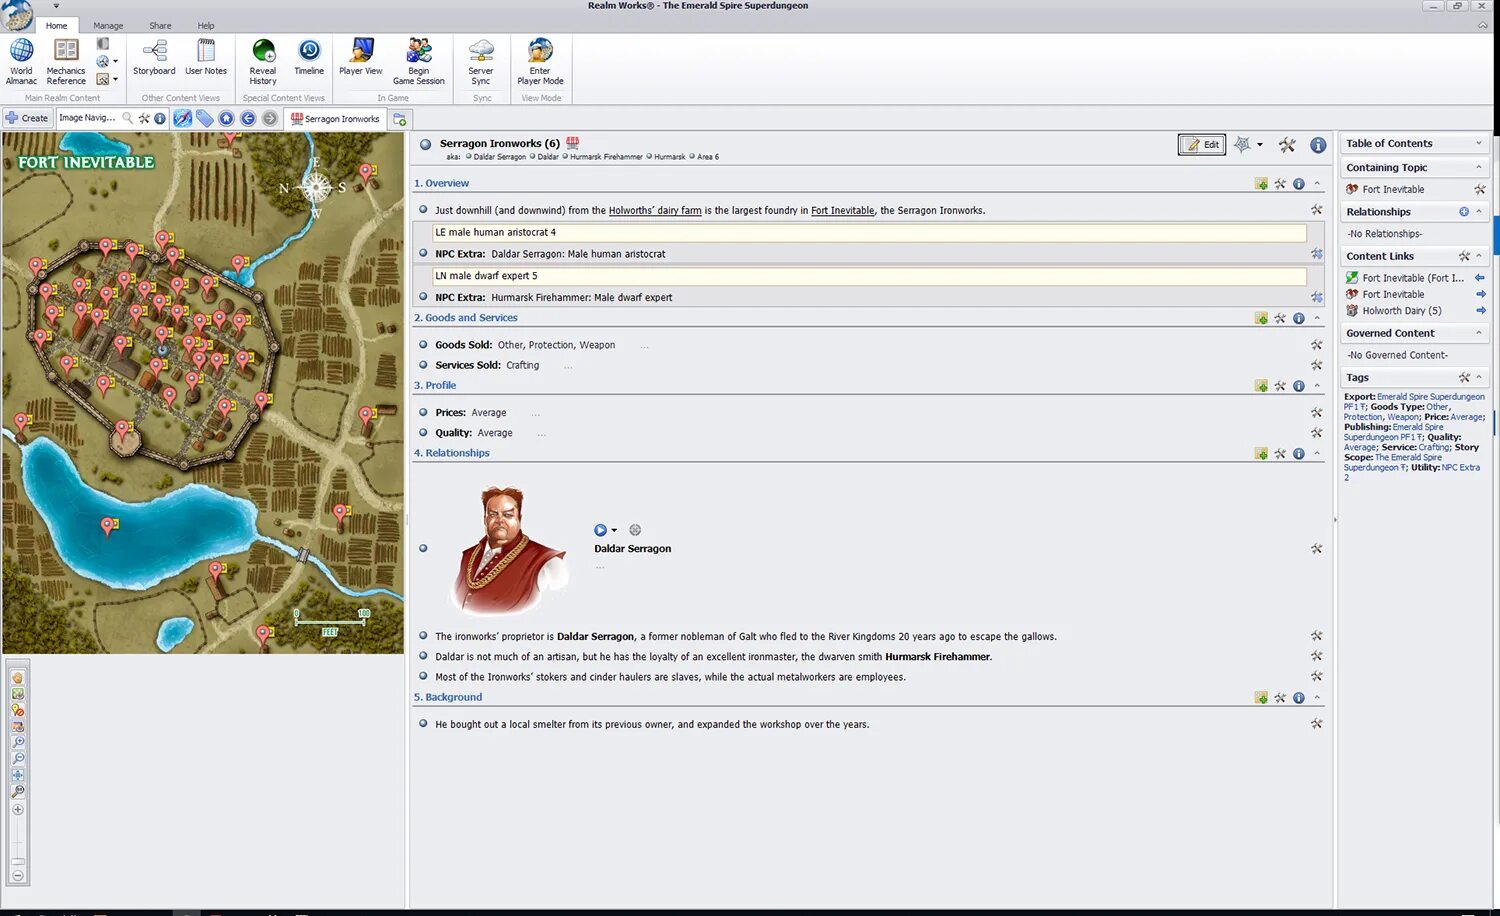Collapse the Goods and Services section
The image size is (1500, 916).
click(x=1317, y=318)
